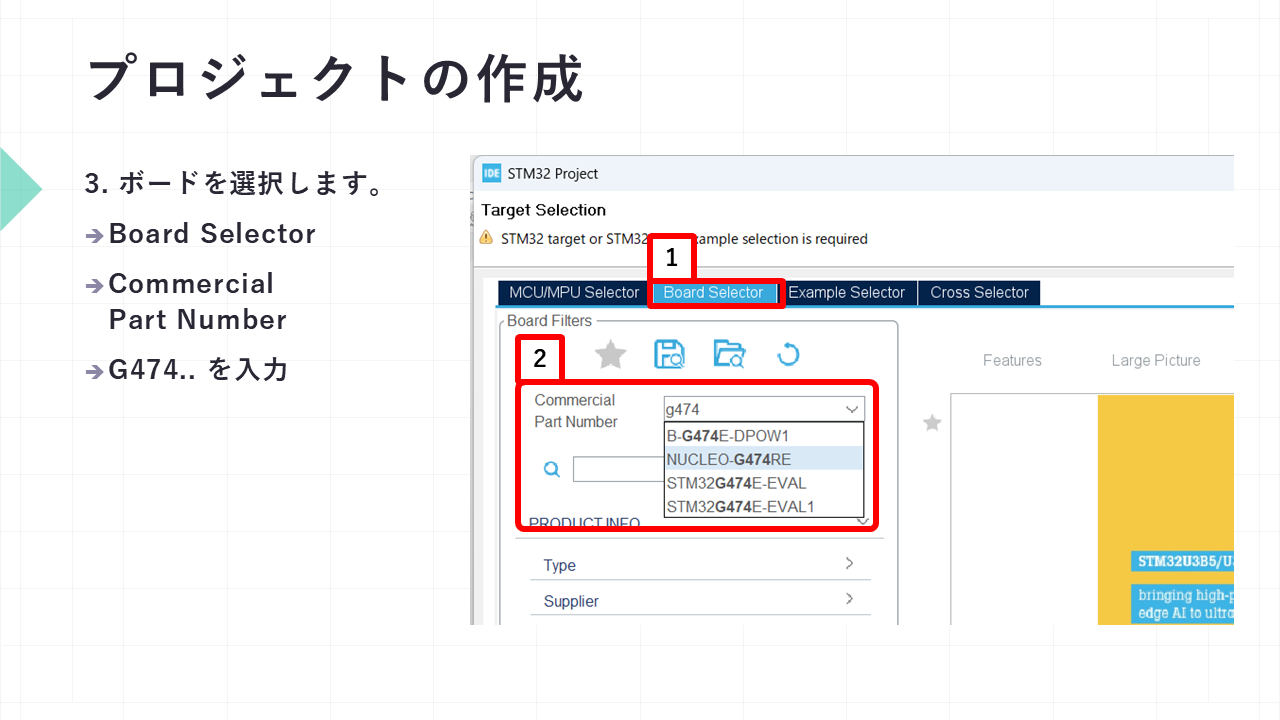Click the magnifier search icon in Board Filters
1280x720 pixels.
click(551, 468)
